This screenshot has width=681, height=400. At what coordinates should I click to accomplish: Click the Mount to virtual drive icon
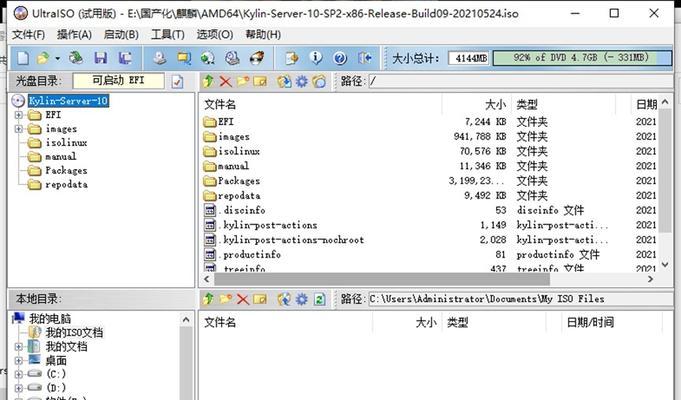pyautogui.click(x=232, y=58)
